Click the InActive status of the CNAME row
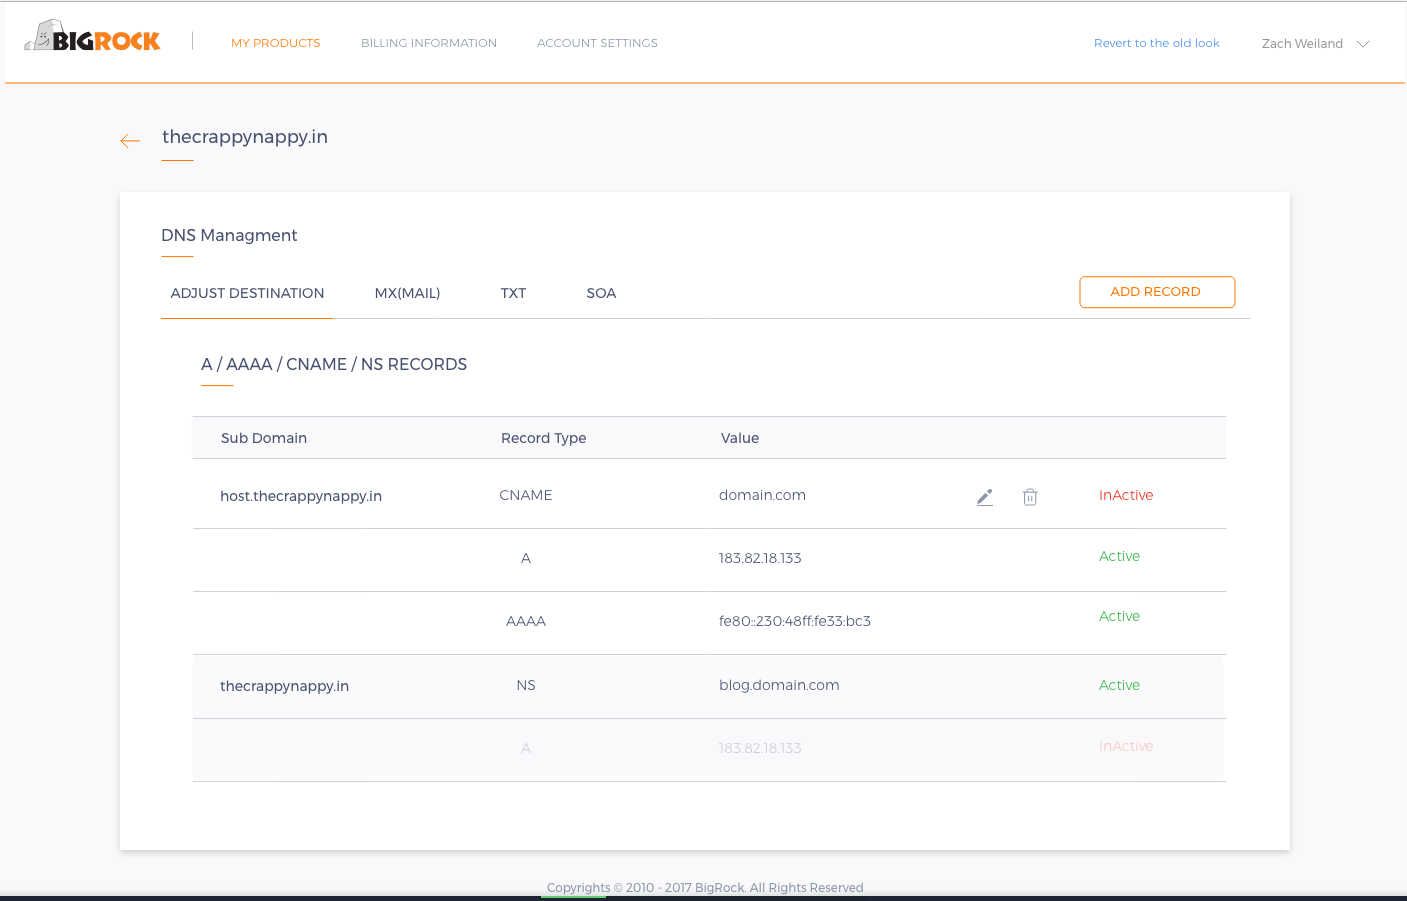This screenshot has width=1407, height=901. click(x=1126, y=495)
